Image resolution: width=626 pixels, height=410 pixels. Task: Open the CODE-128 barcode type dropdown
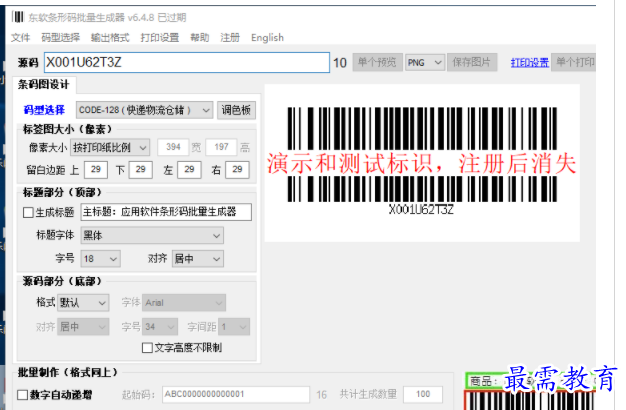coord(144,110)
